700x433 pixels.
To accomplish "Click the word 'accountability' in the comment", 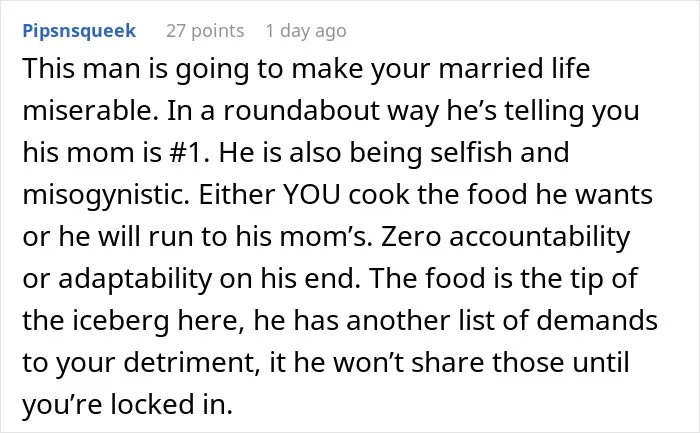I will coord(539,237).
